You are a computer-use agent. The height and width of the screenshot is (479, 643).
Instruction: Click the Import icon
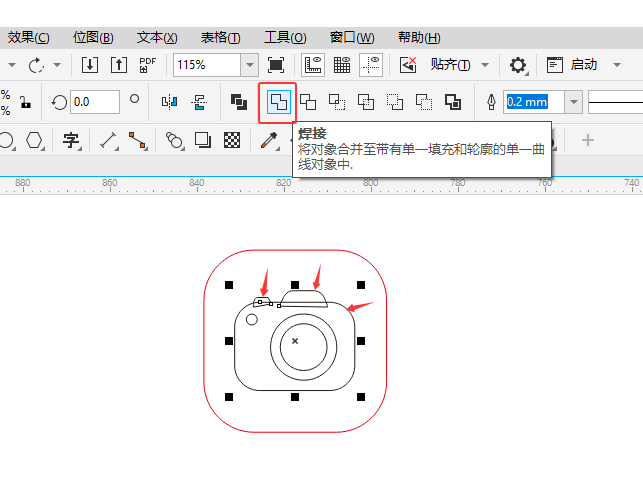tap(89, 65)
